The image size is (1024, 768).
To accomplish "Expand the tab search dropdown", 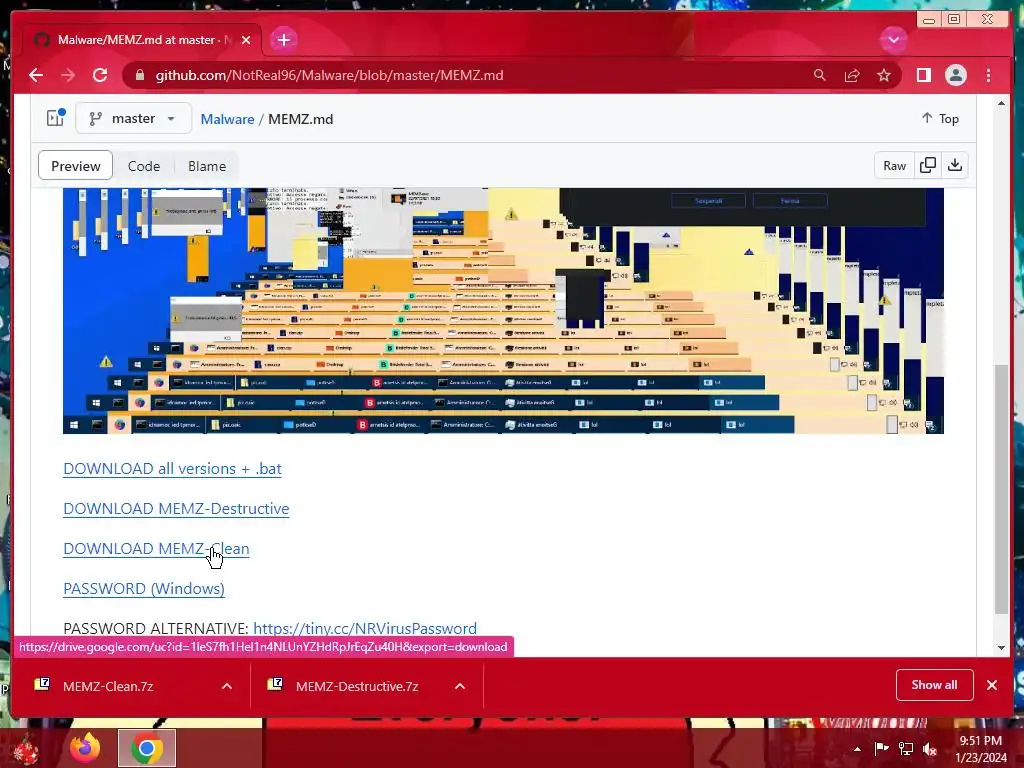I will [893, 40].
